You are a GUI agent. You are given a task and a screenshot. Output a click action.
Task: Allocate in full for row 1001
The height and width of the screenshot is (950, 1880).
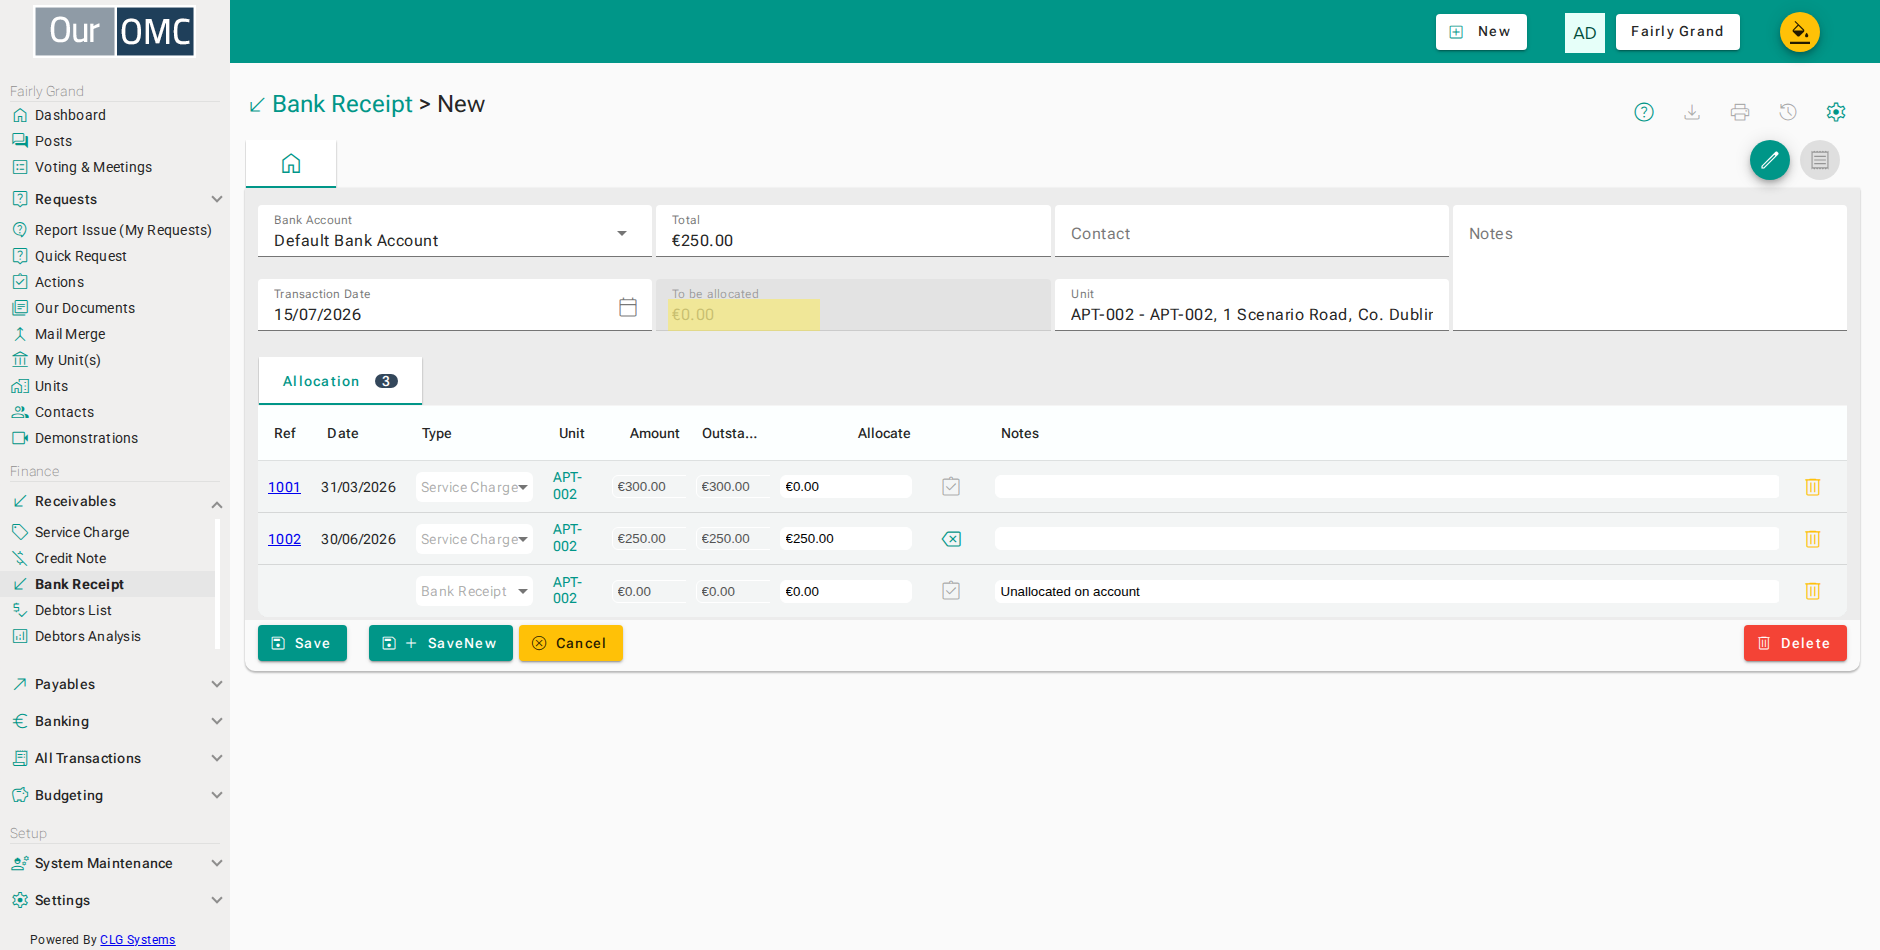click(x=951, y=487)
